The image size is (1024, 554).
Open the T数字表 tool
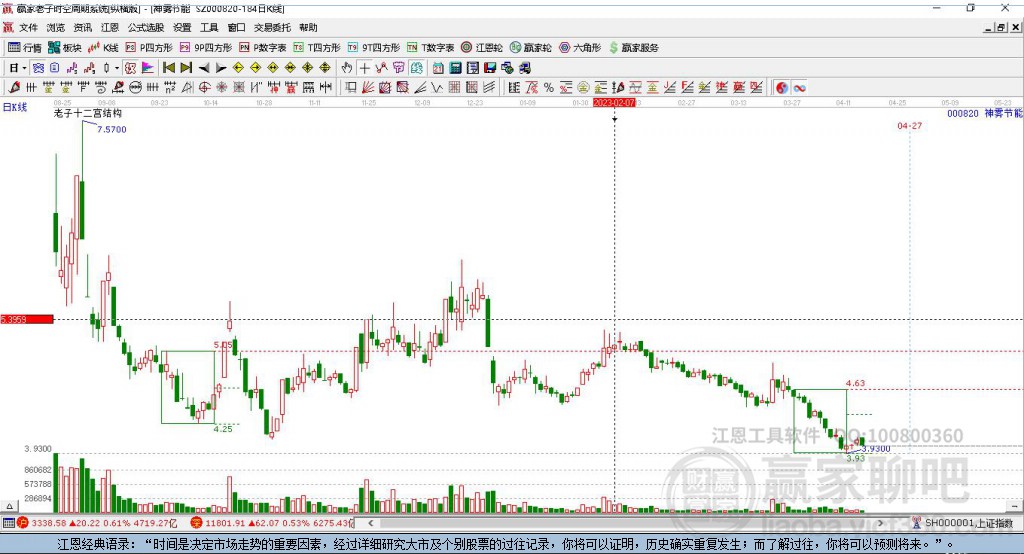coord(430,48)
